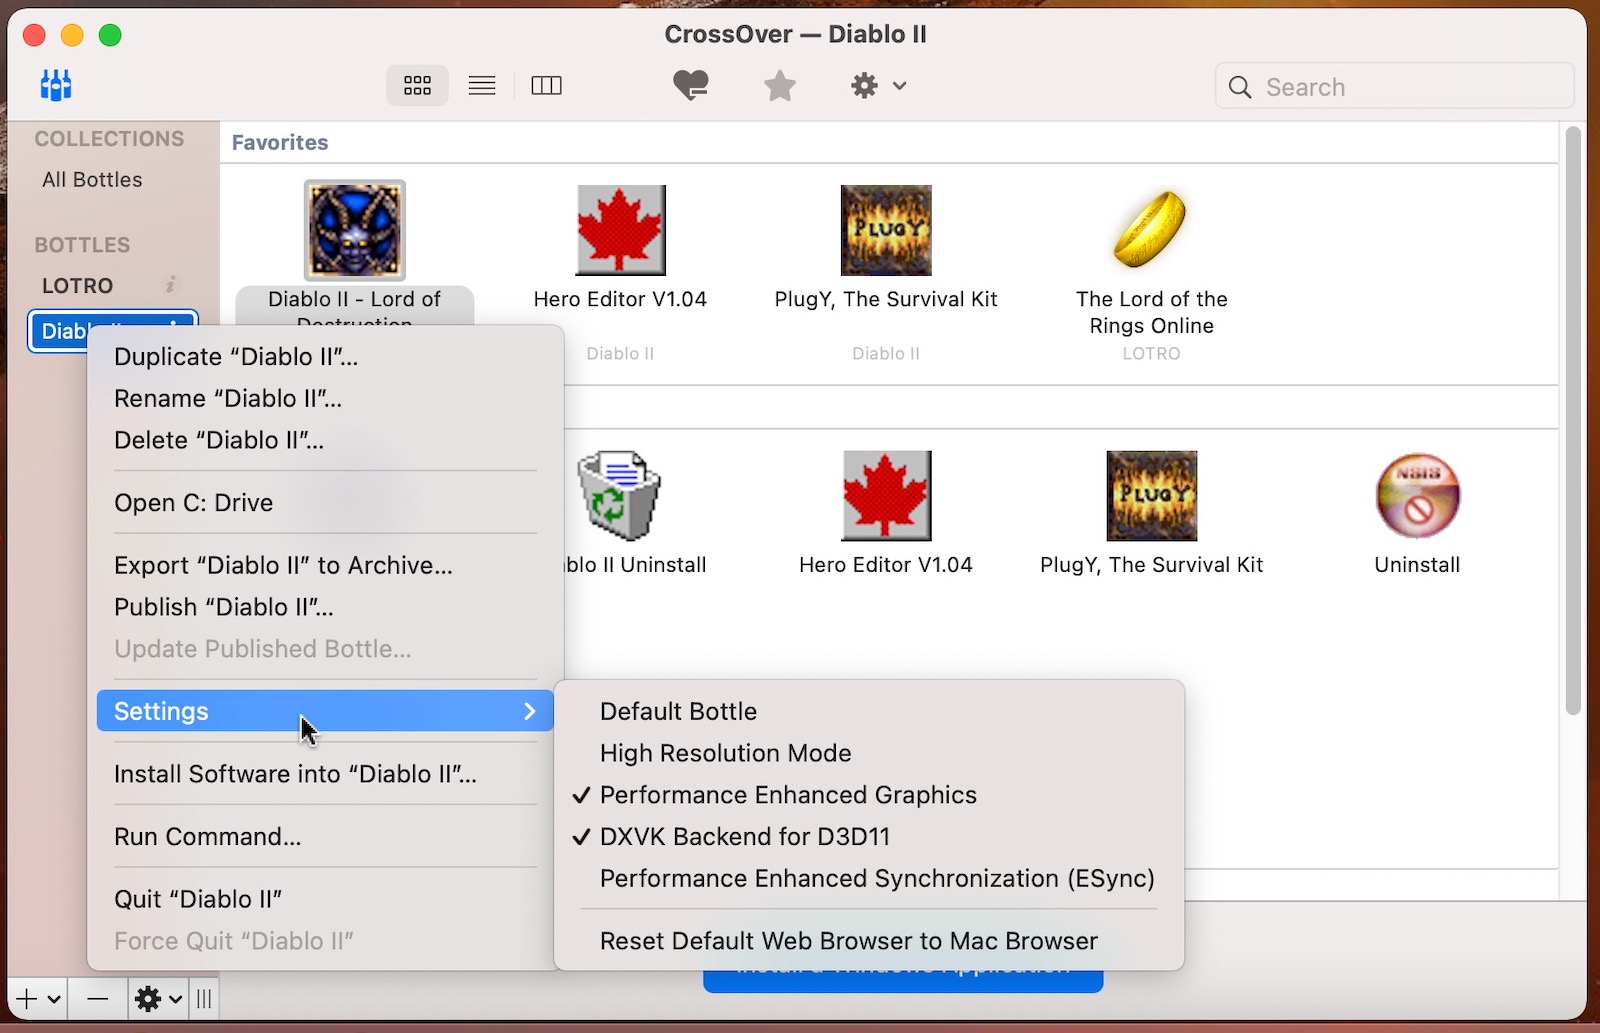
Task: Click the Favorites section header
Action: [280, 143]
